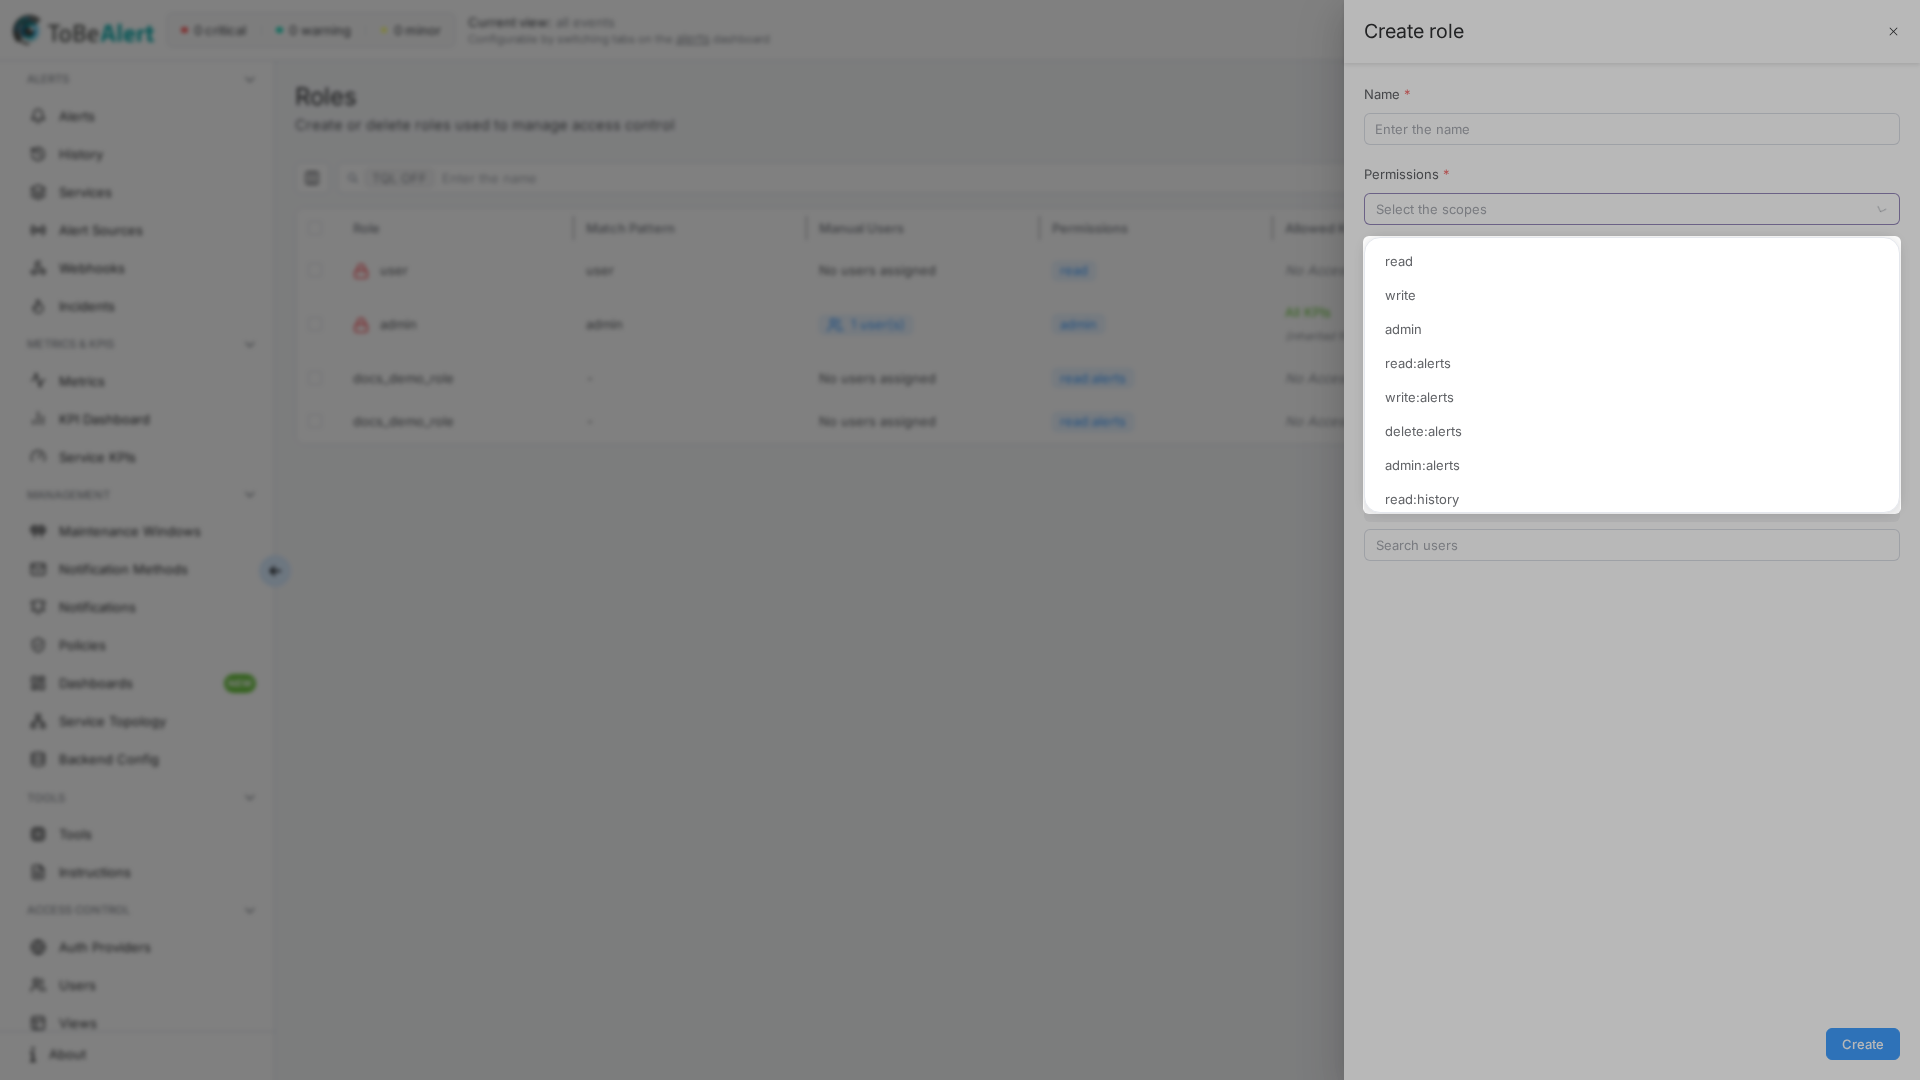
Task: Open the Users page link
Action: (77, 985)
